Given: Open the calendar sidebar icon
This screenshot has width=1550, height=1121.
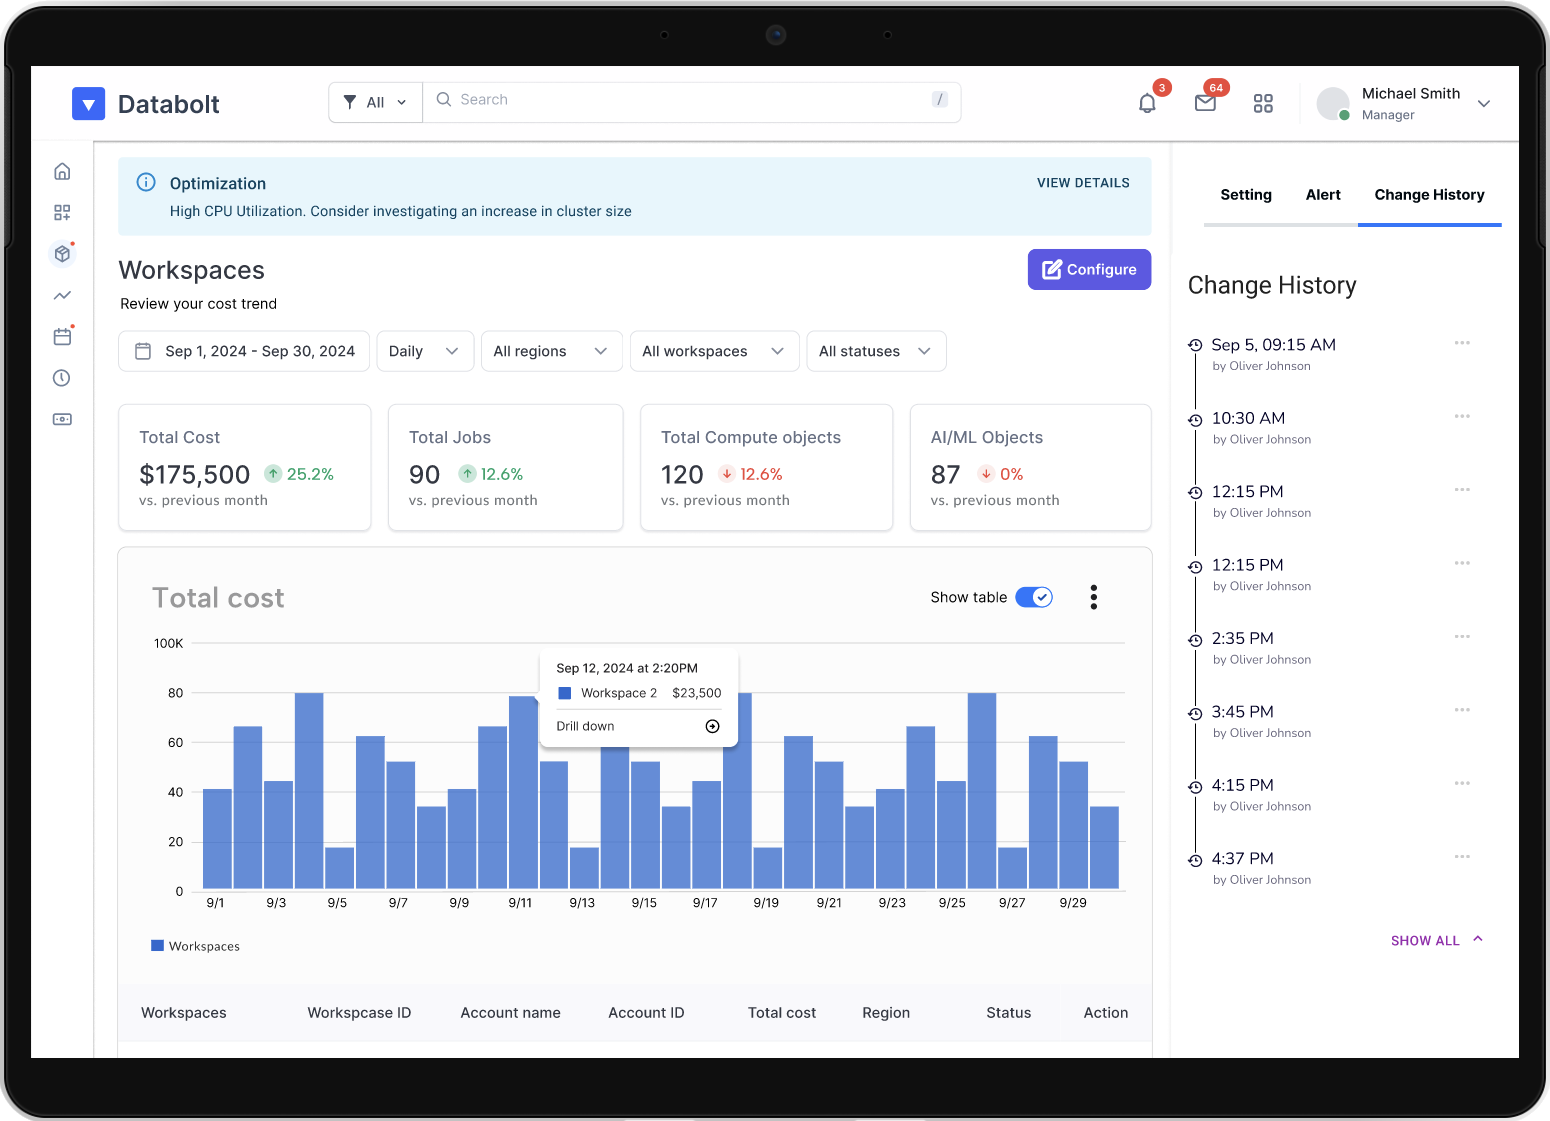Looking at the screenshot, I should point(62,337).
